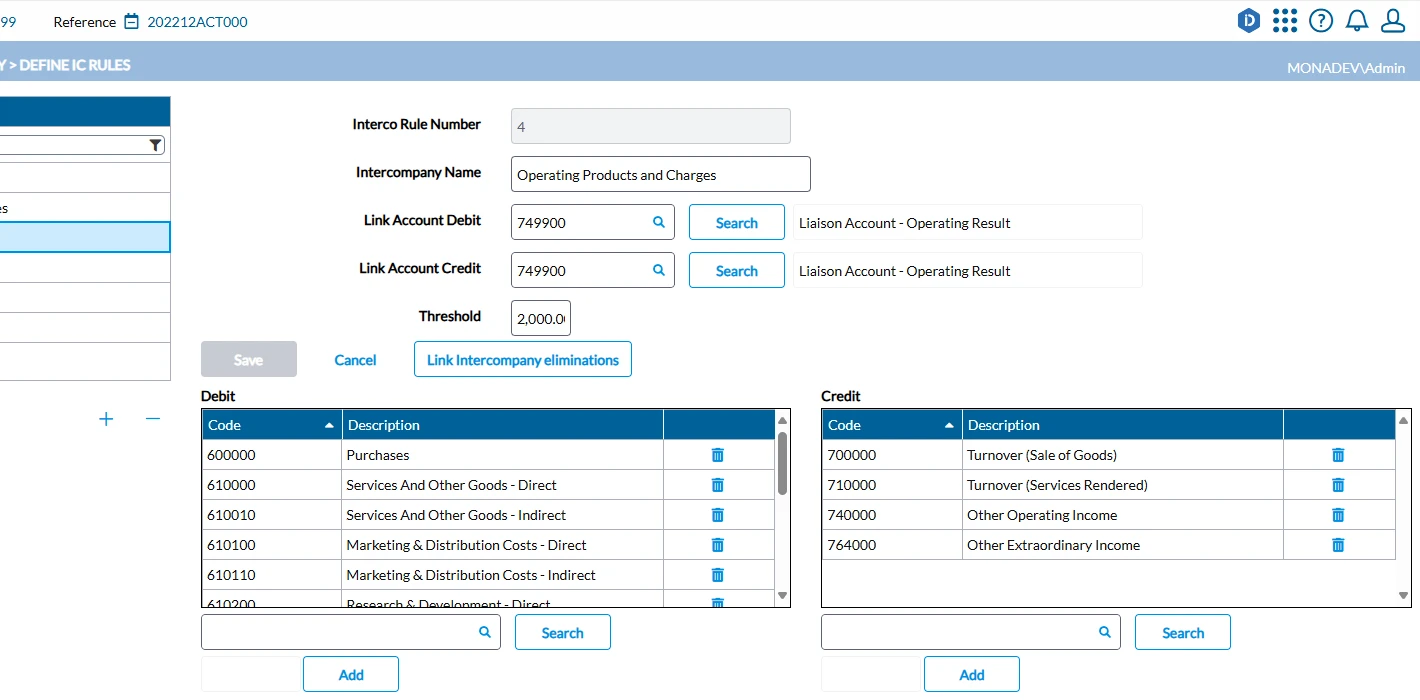Click magnifier icon in Debit search field
This screenshot has height=700, width=1420.
click(x=485, y=632)
